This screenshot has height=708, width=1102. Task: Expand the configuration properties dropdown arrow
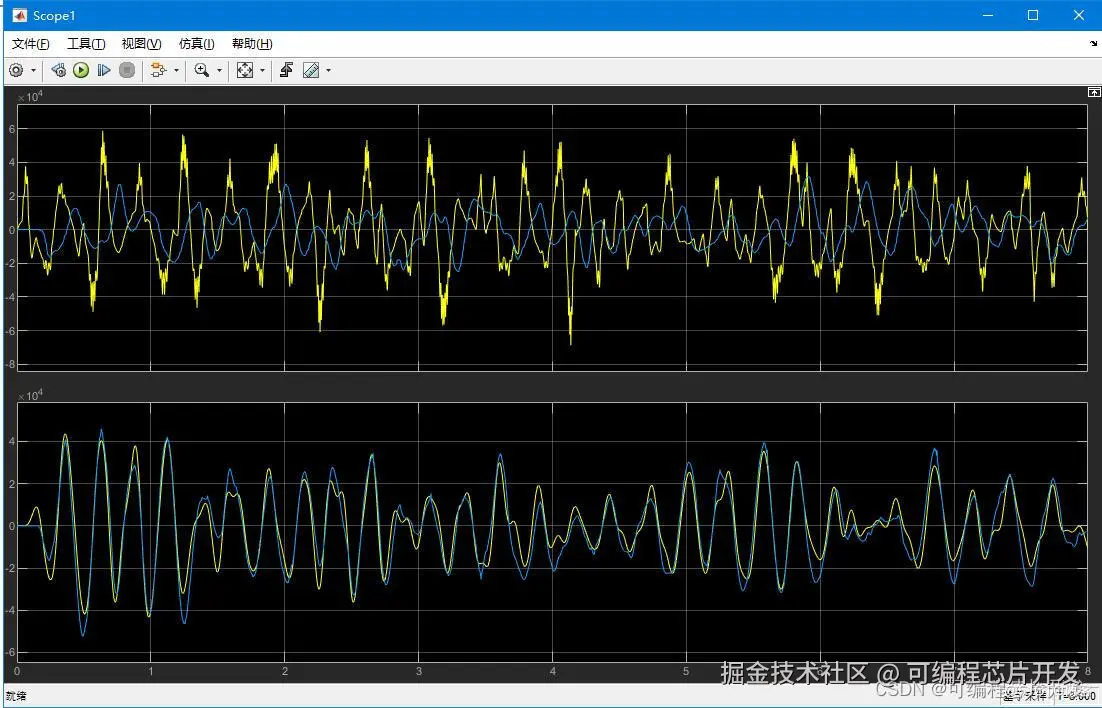click(x=33, y=70)
